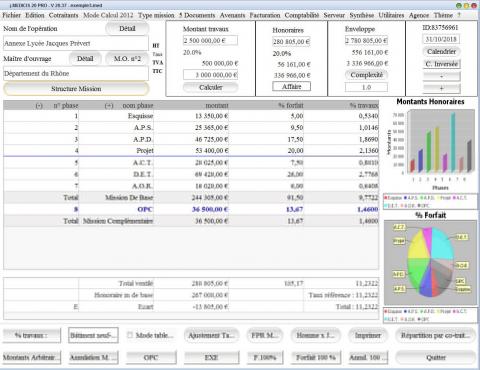The image size is (480, 370).
Task: Click the Montants Arbitrair... button
Action: pyautogui.click(x=32, y=357)
